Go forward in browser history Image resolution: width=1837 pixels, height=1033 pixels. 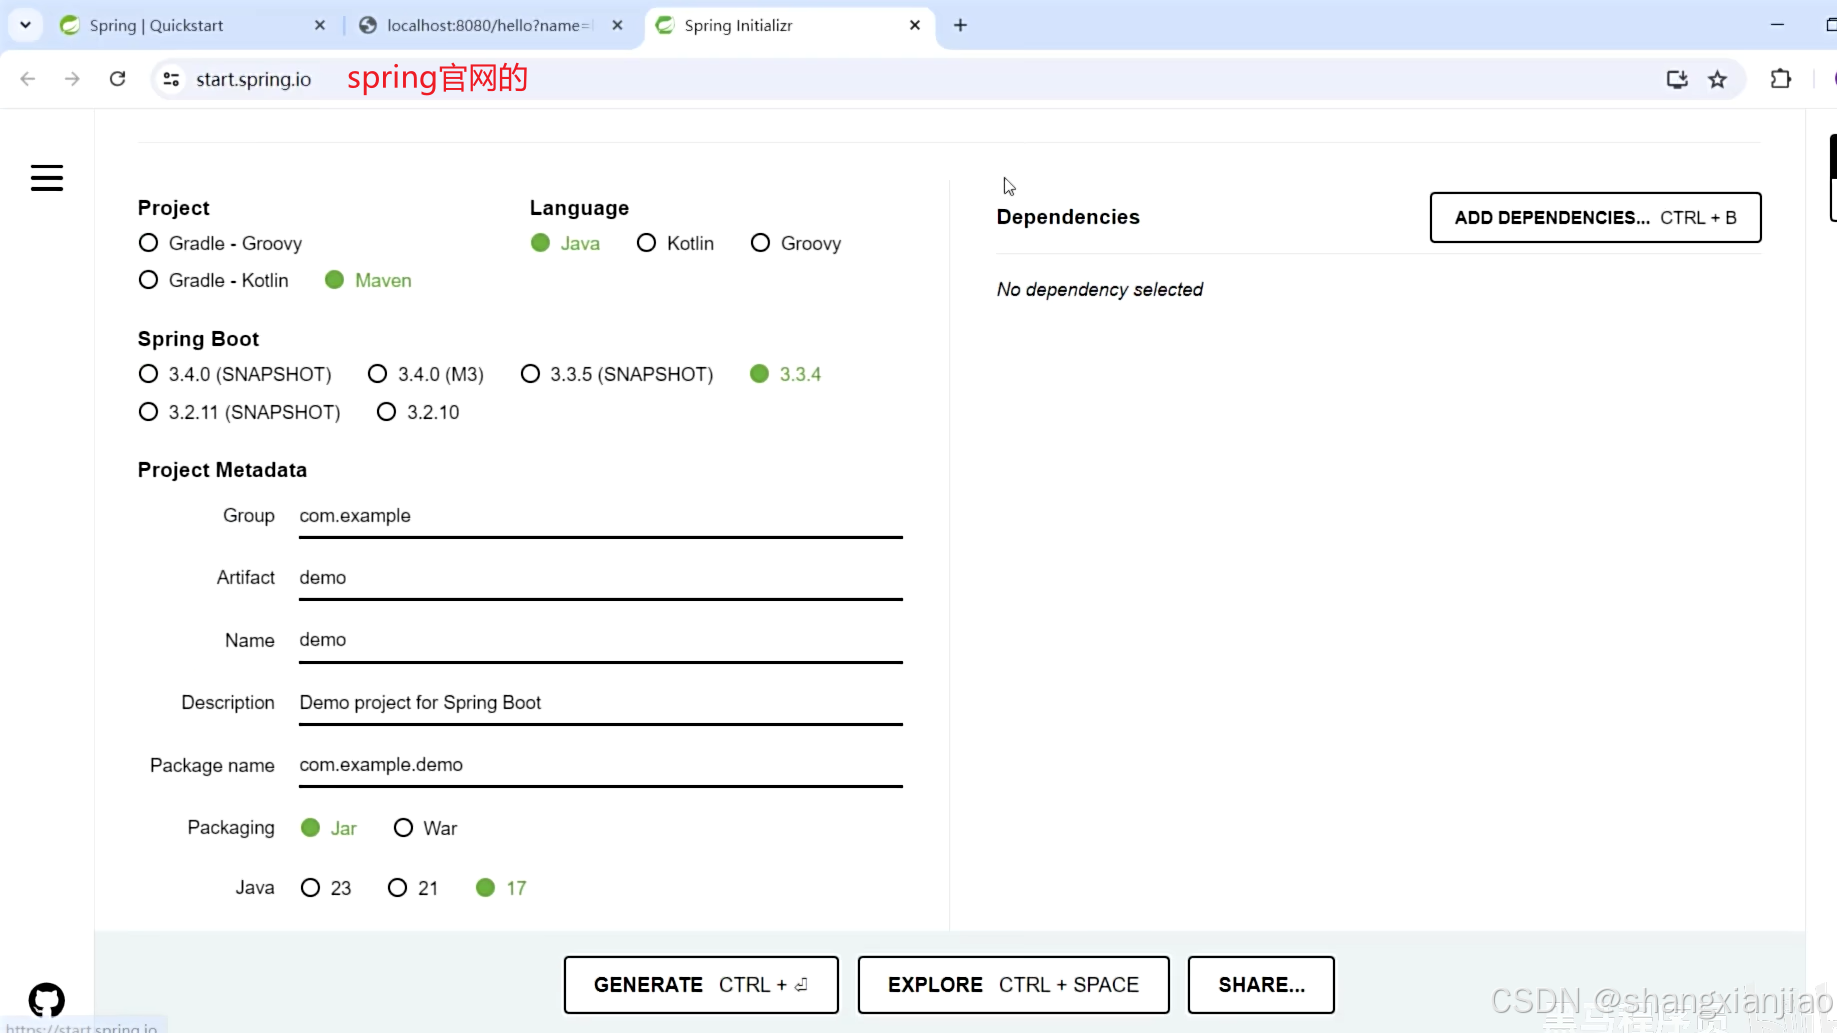pyautogui.click(x=72, y=79)
